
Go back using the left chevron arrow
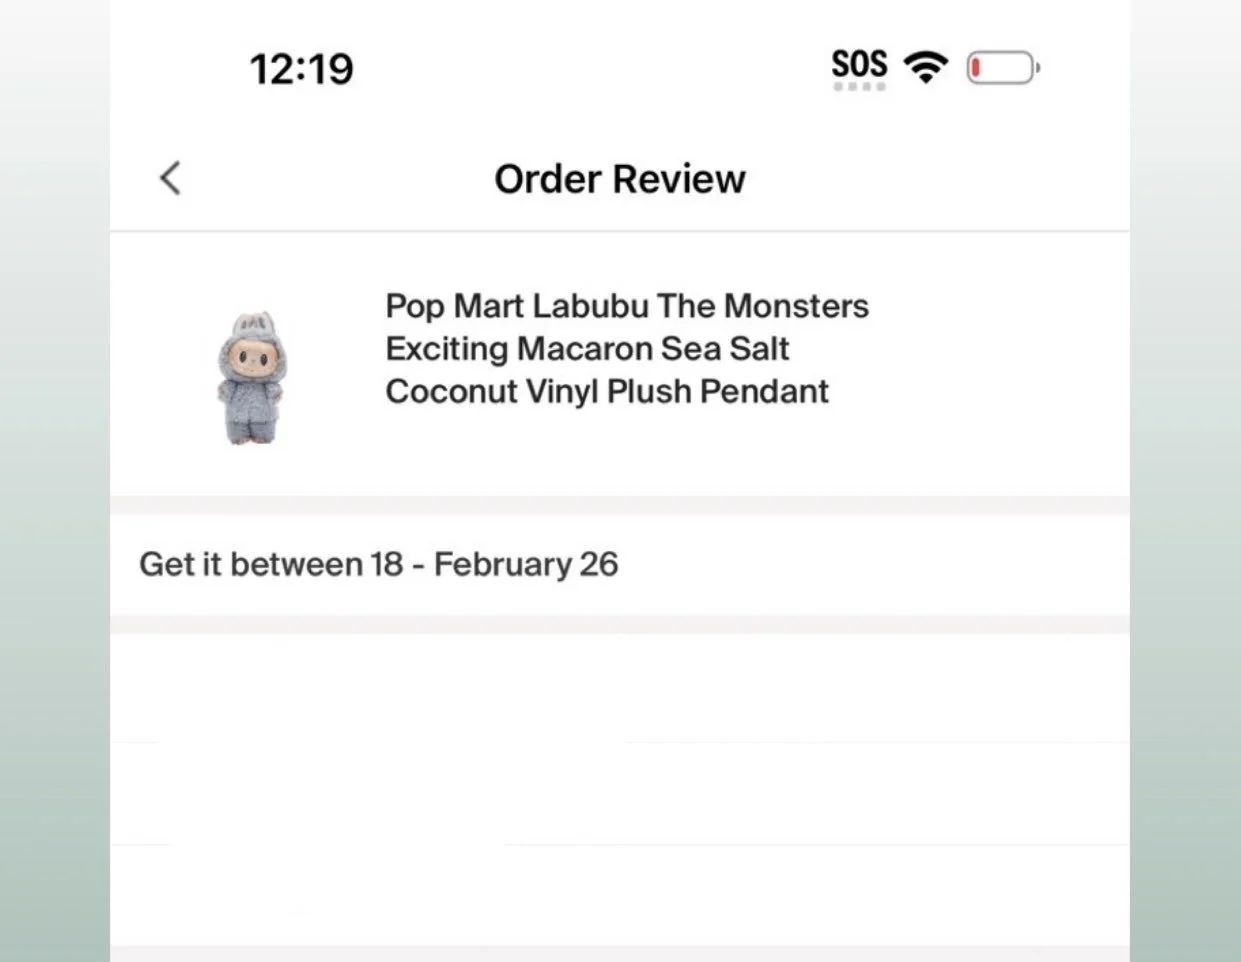(171, 178)
